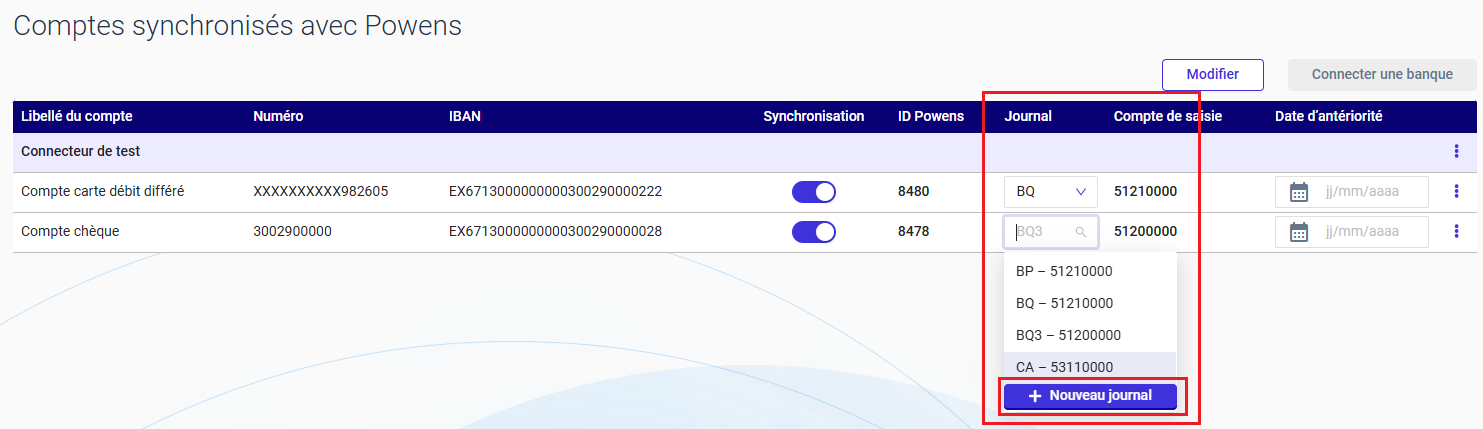
Task: Click the Nouveau journal button
Action: [1090, 396]
